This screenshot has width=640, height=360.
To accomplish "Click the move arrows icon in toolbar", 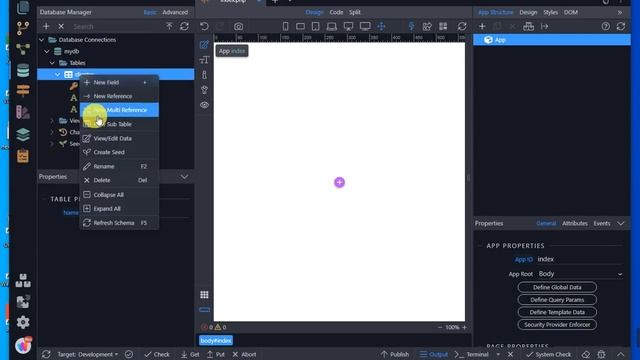I will [x=381, y=27].
